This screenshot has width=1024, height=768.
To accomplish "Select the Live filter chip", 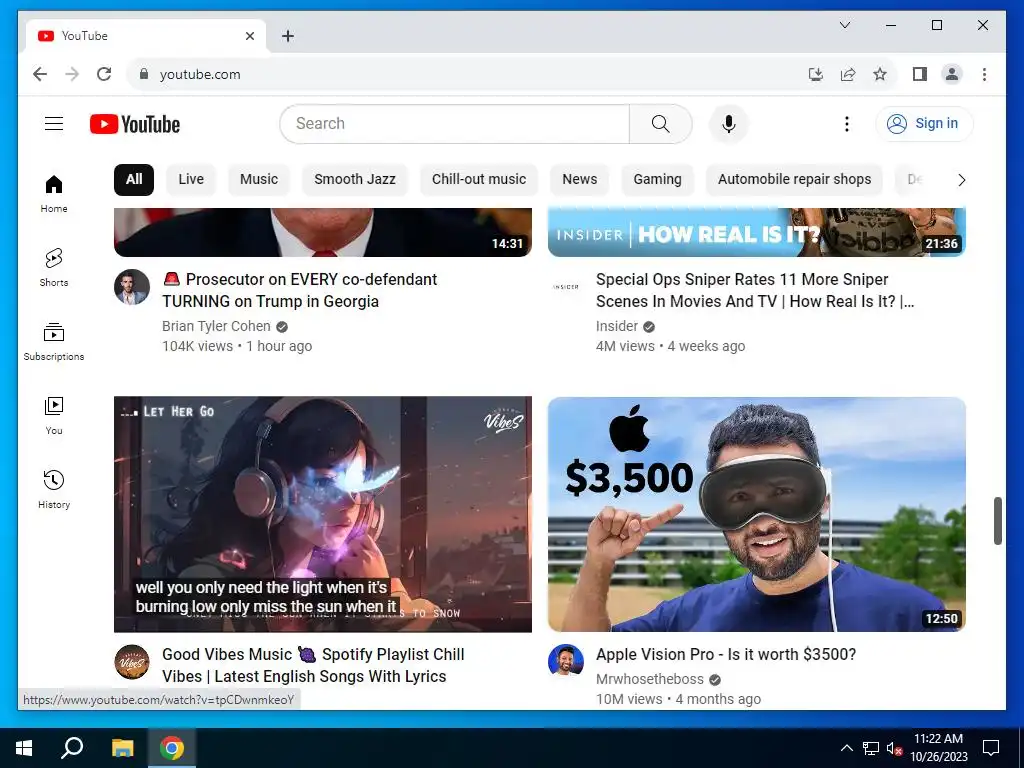I will tap(191, 180).
